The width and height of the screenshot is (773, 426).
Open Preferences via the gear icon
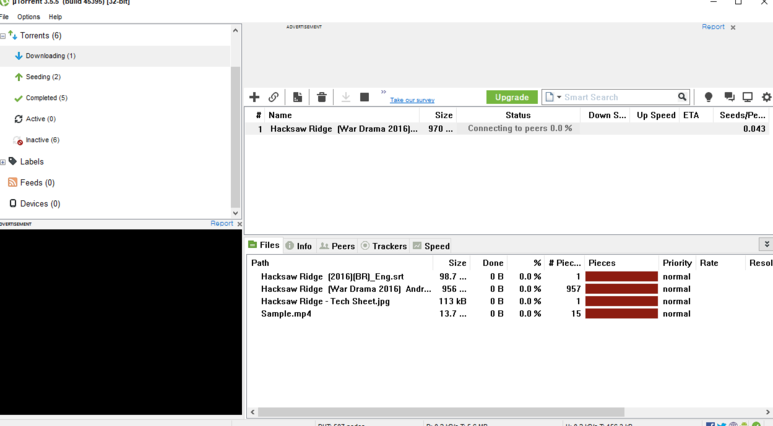coord(767,97)
